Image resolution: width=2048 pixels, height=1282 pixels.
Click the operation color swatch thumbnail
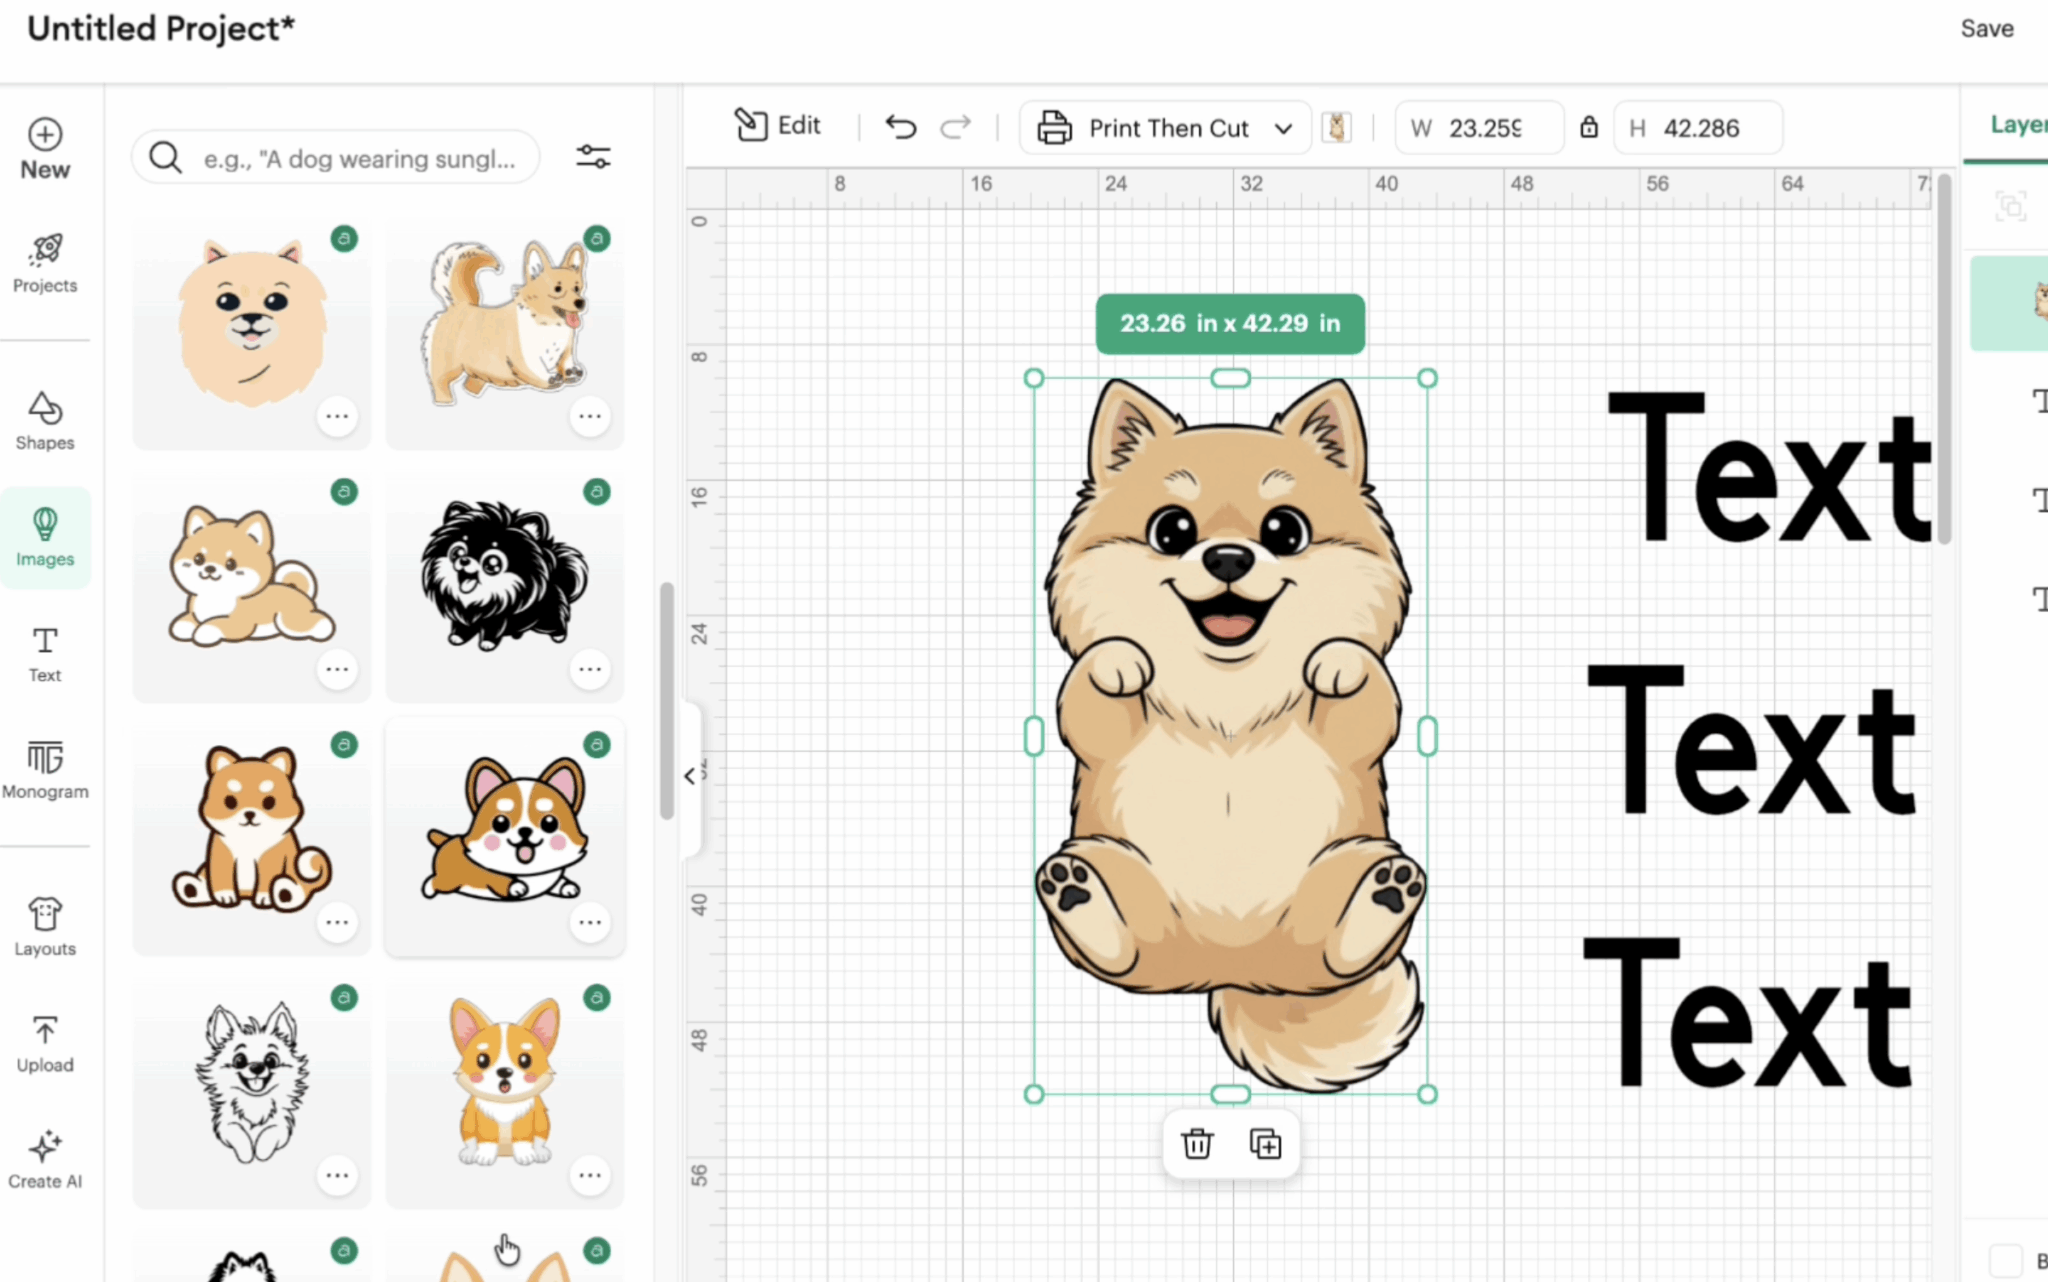click(x=1337, y=127)
